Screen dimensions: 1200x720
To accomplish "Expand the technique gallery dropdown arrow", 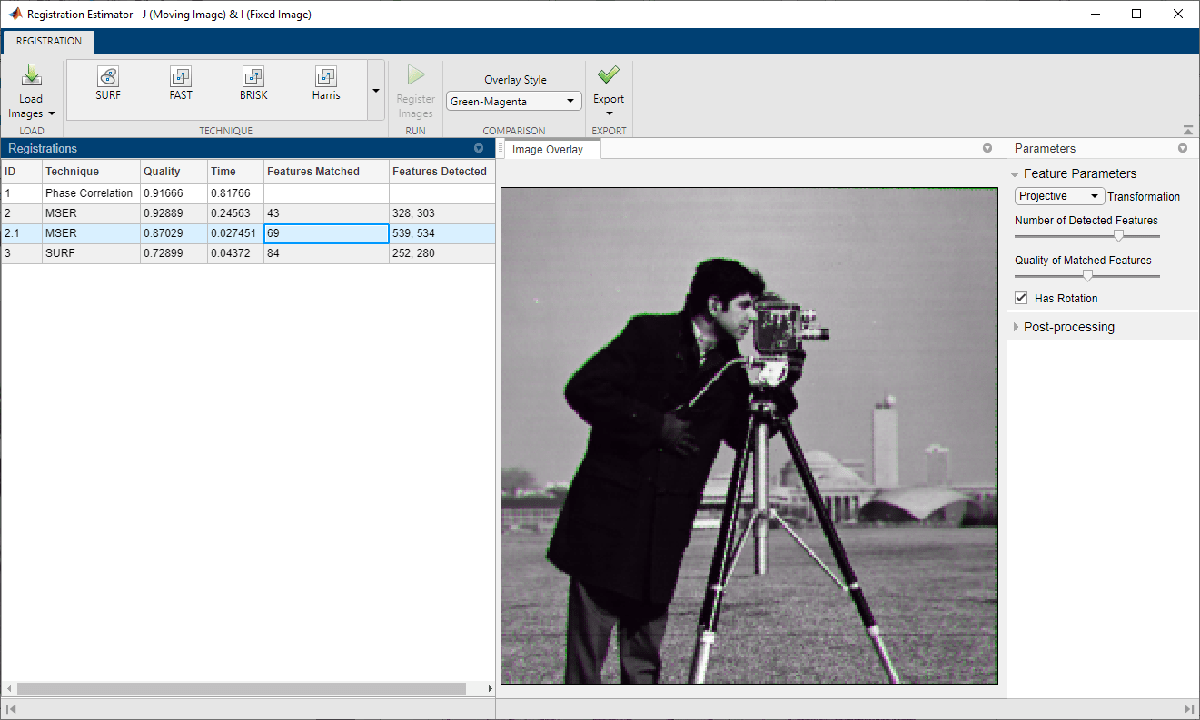I will 376,90.
